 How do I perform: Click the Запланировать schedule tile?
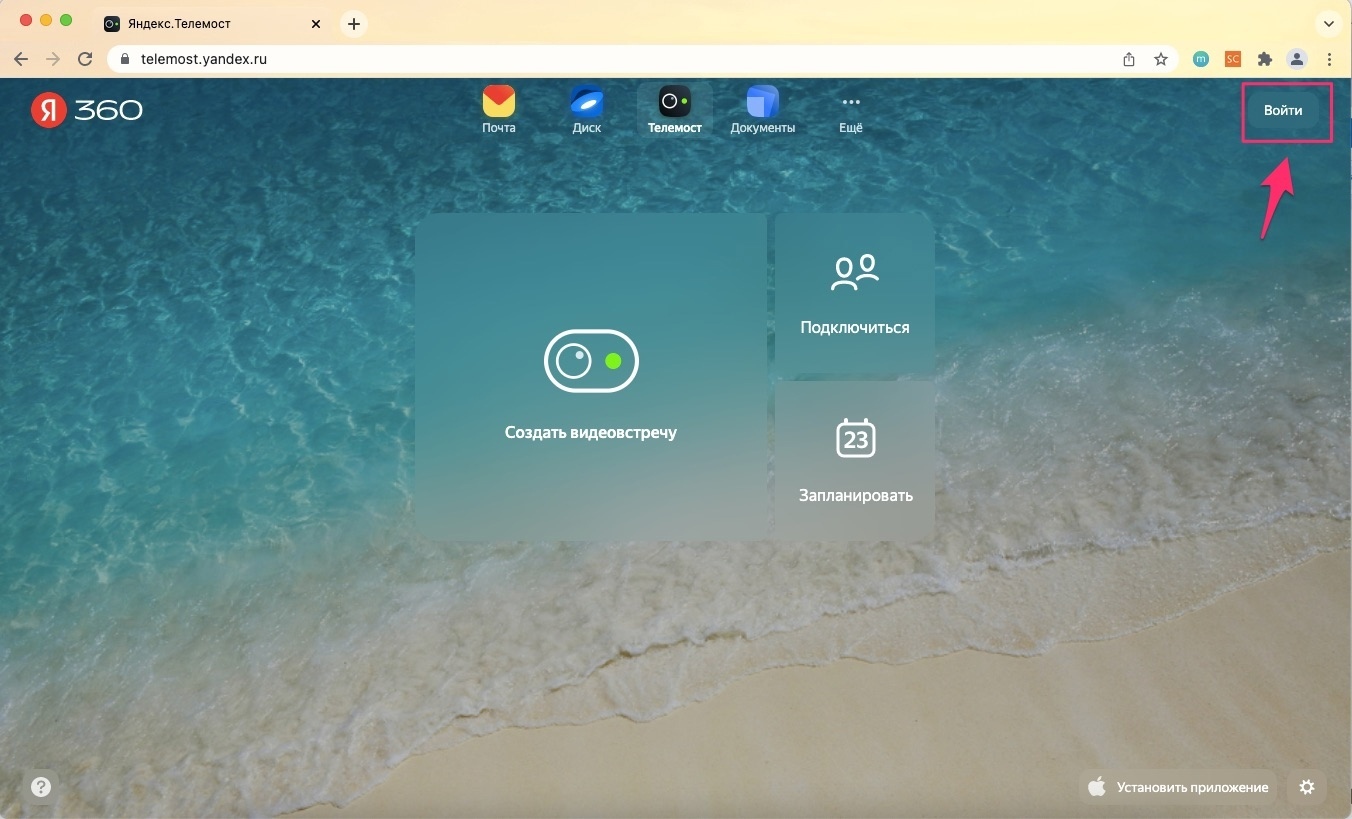coord(855,461)
